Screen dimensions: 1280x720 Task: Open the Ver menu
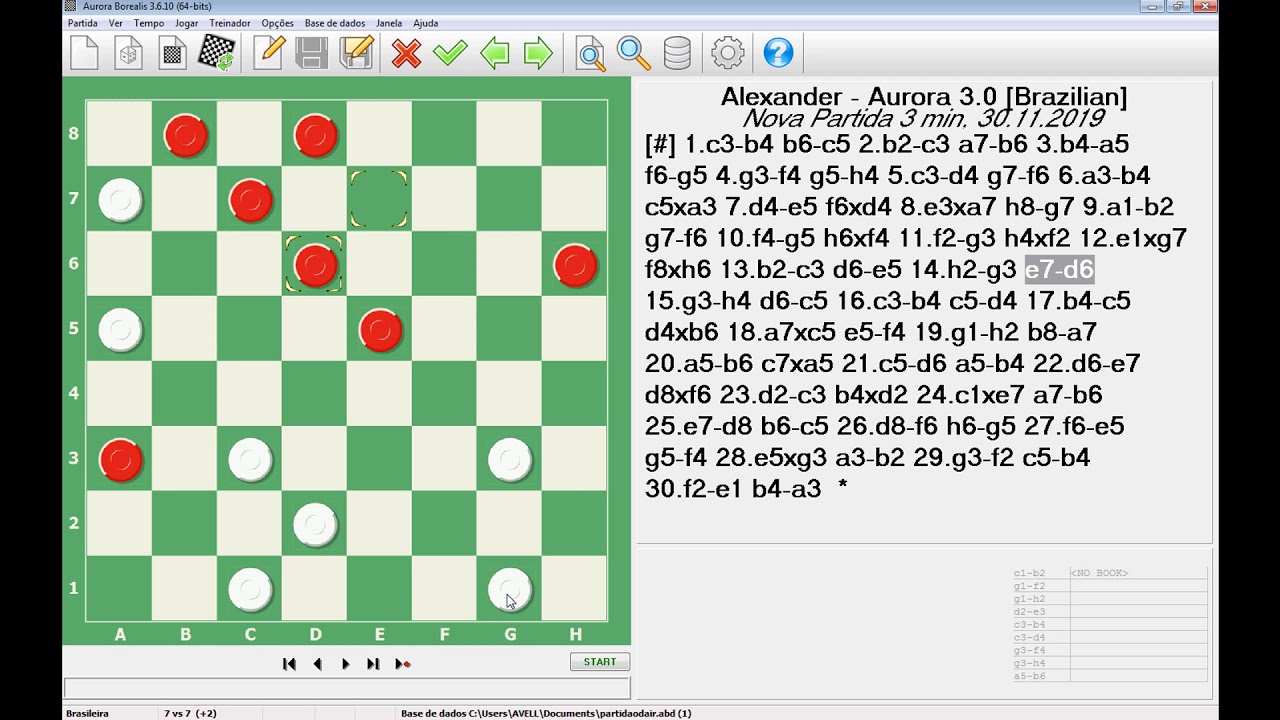(x=116, y=23)
